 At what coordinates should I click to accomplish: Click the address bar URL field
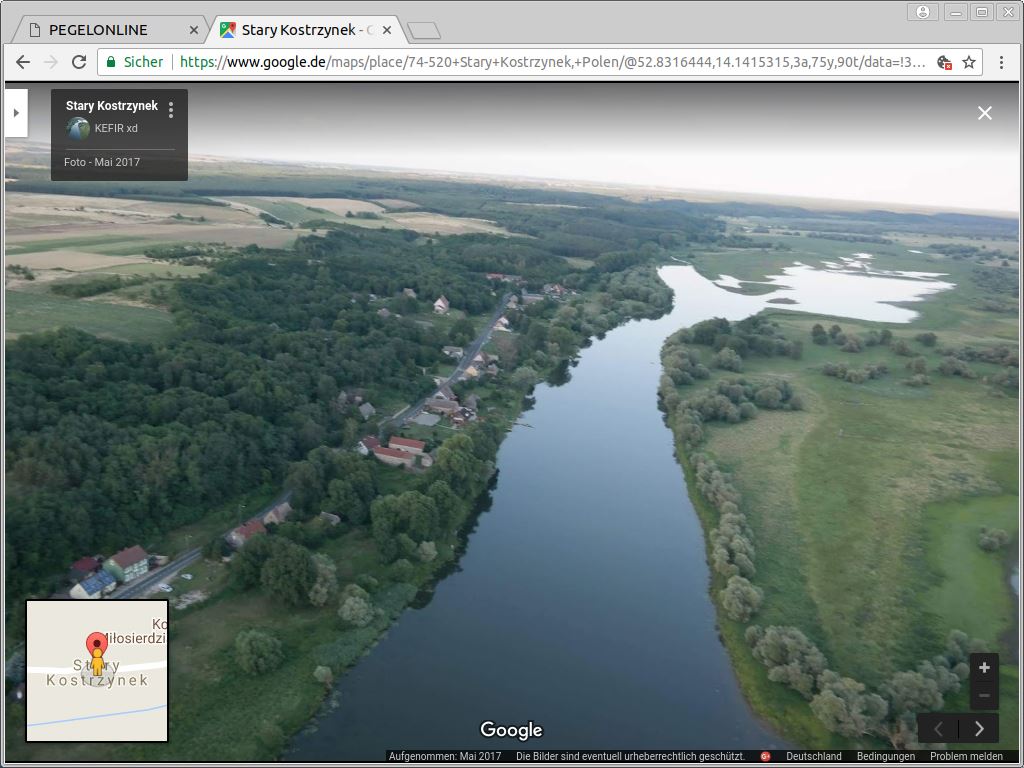[x=550, y=62]
